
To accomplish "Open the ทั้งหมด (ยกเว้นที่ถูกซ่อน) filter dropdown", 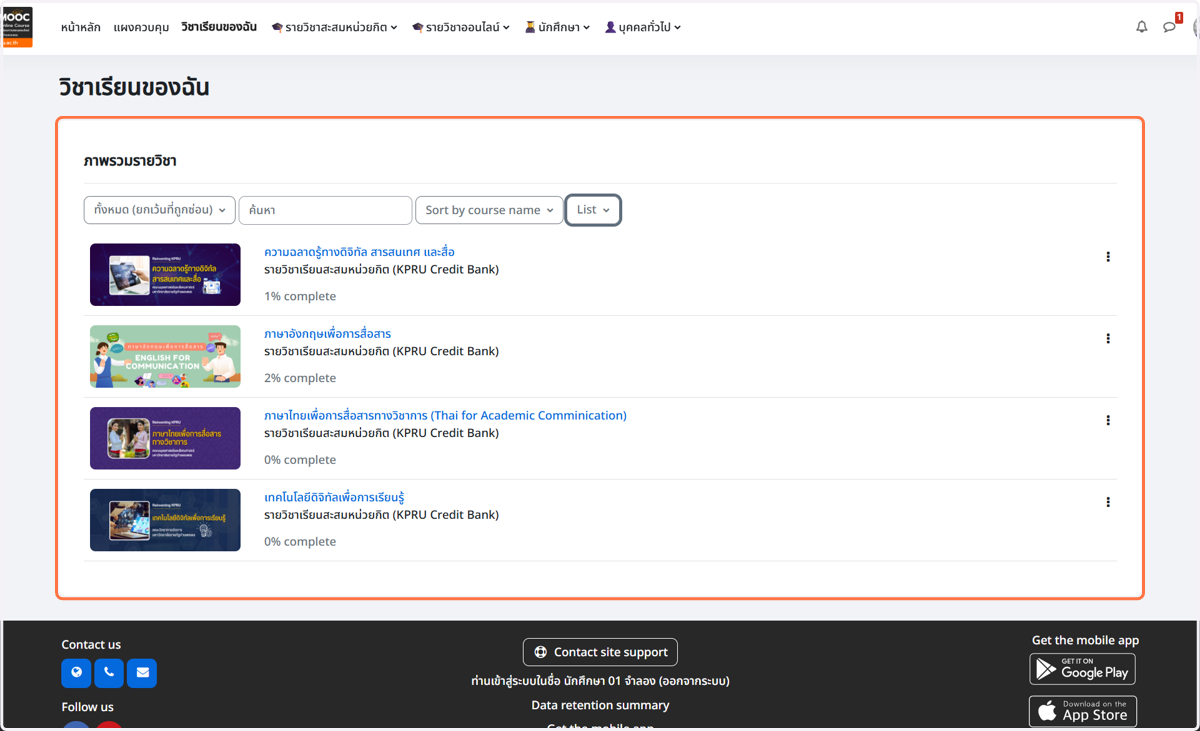I will (160, 210).
